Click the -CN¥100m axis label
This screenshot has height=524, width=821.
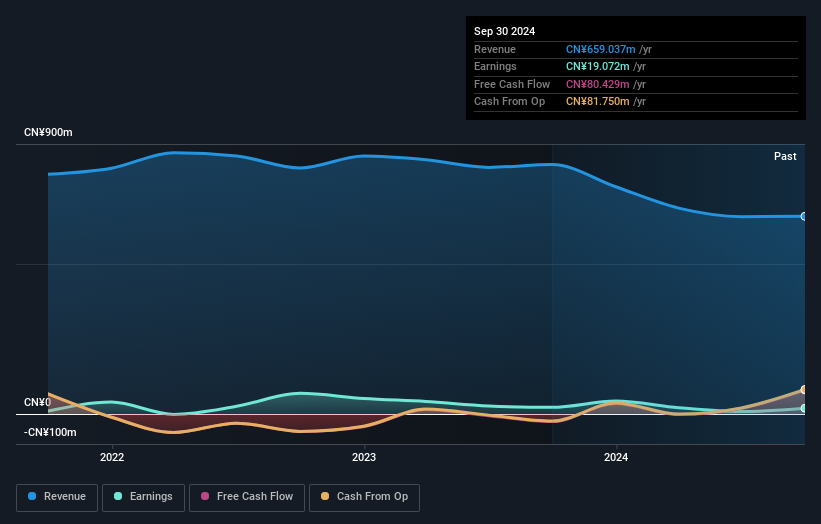tap(50, 432)
